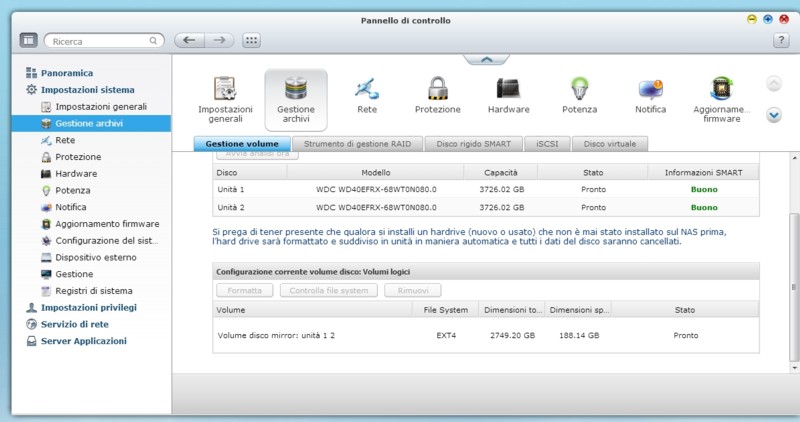Collapse the icon bar with the up chevron
The width and height of the screenshot is (800, 422).
click(485, 60)
